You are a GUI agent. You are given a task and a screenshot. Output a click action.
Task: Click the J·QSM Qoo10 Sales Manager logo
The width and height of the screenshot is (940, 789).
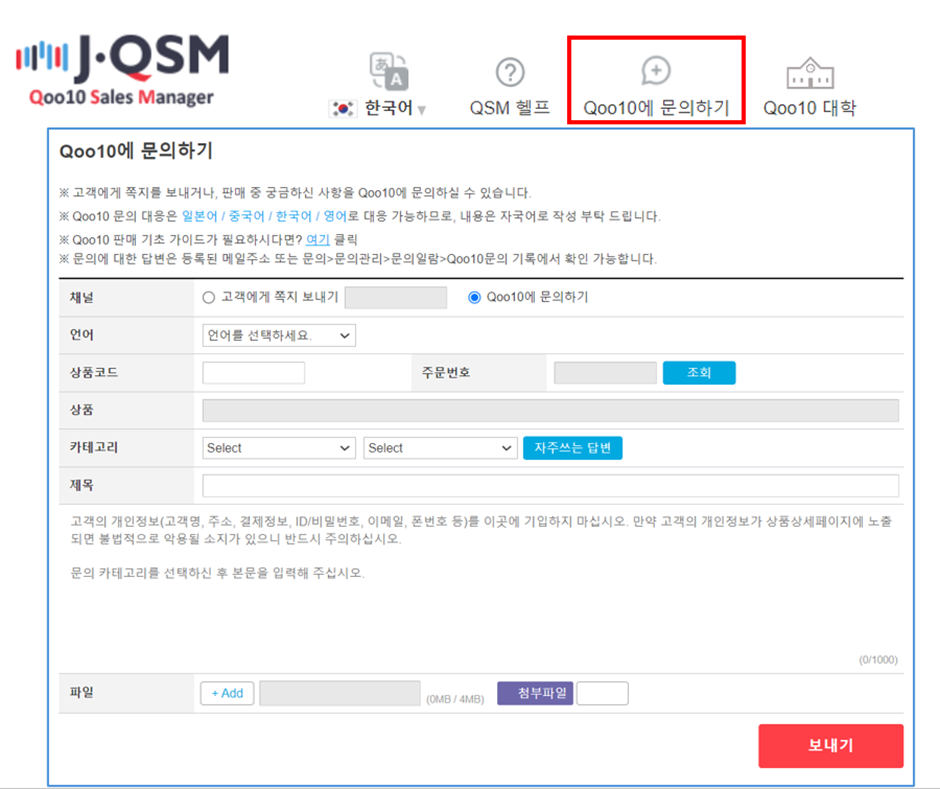tap(122, 70)
